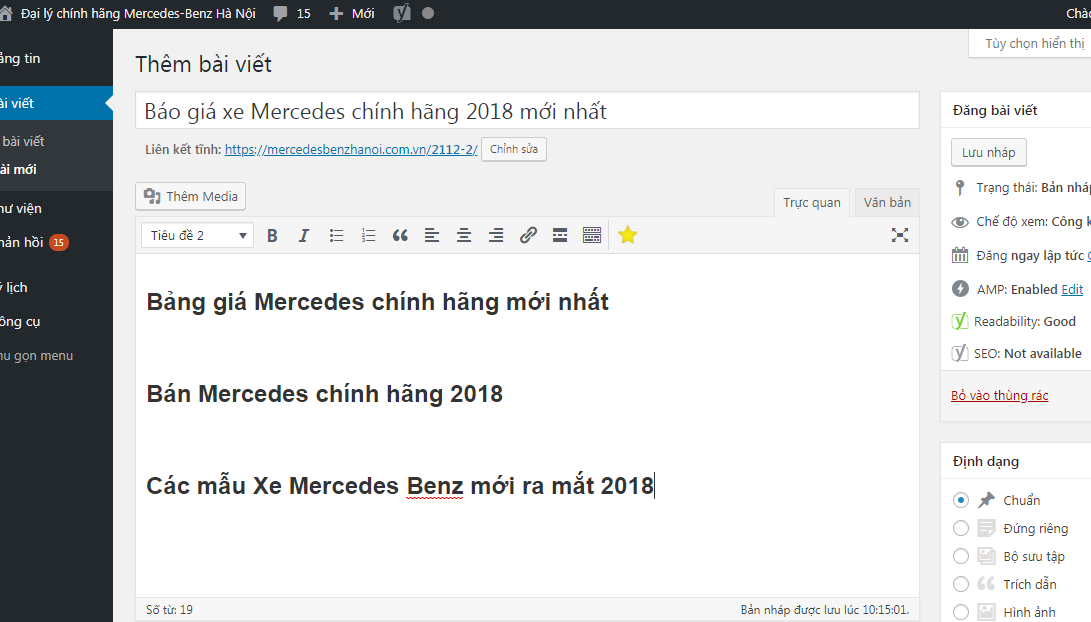Insert or edit link icon

pyautogui.click(x=528, y=236)
